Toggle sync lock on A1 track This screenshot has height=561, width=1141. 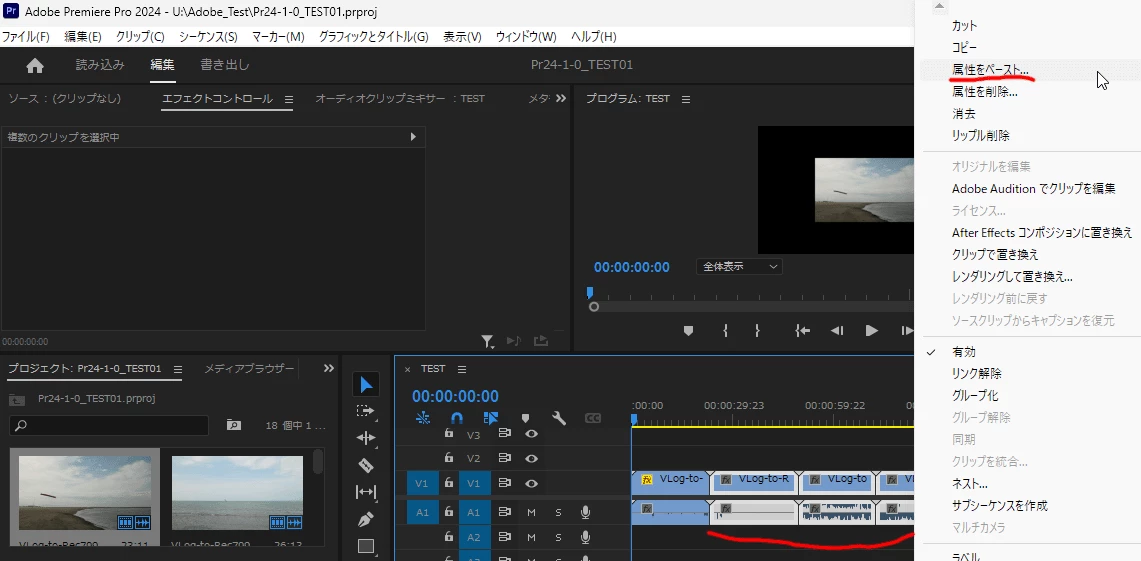tap(504, 513)
